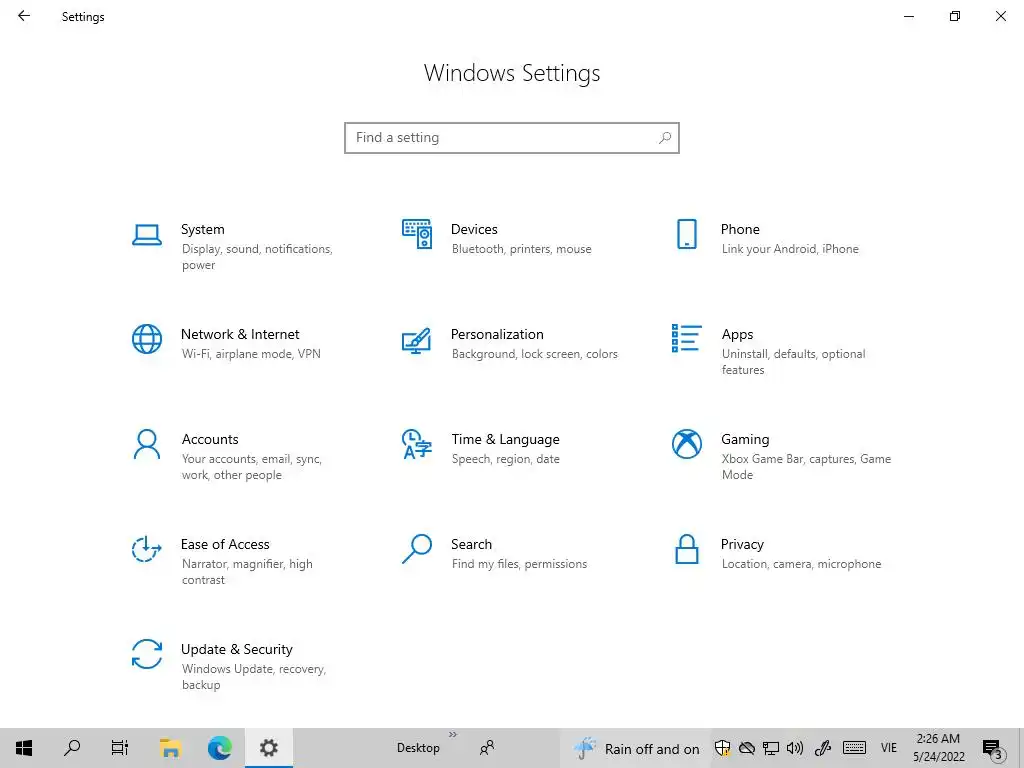Click the 'Settings' window title text
Image resolution: width=1024 pixels, height=768 pixels.
(83, 17)
